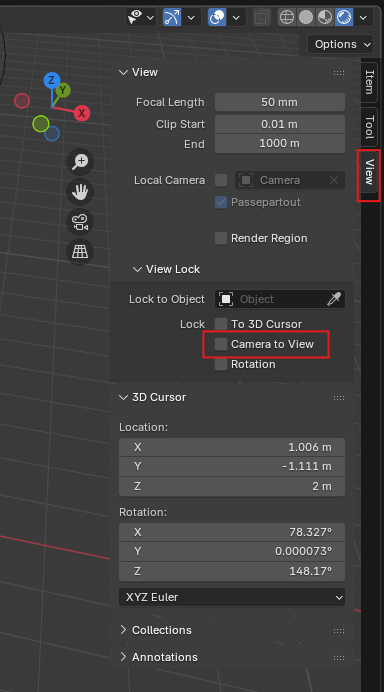Toggle X-ray mode

(x=261, y=18)
